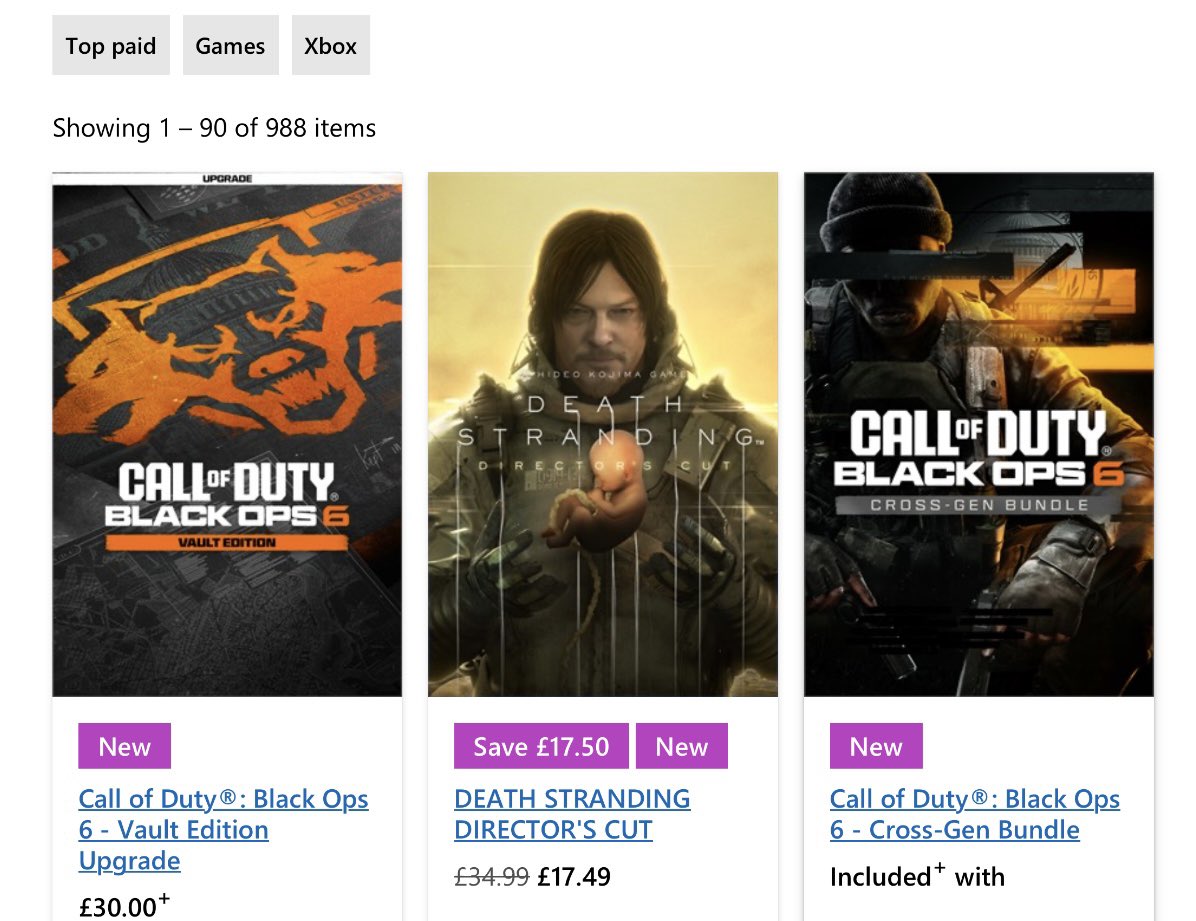
Task: Click the 'Included with' text
Action: [917, 876]
